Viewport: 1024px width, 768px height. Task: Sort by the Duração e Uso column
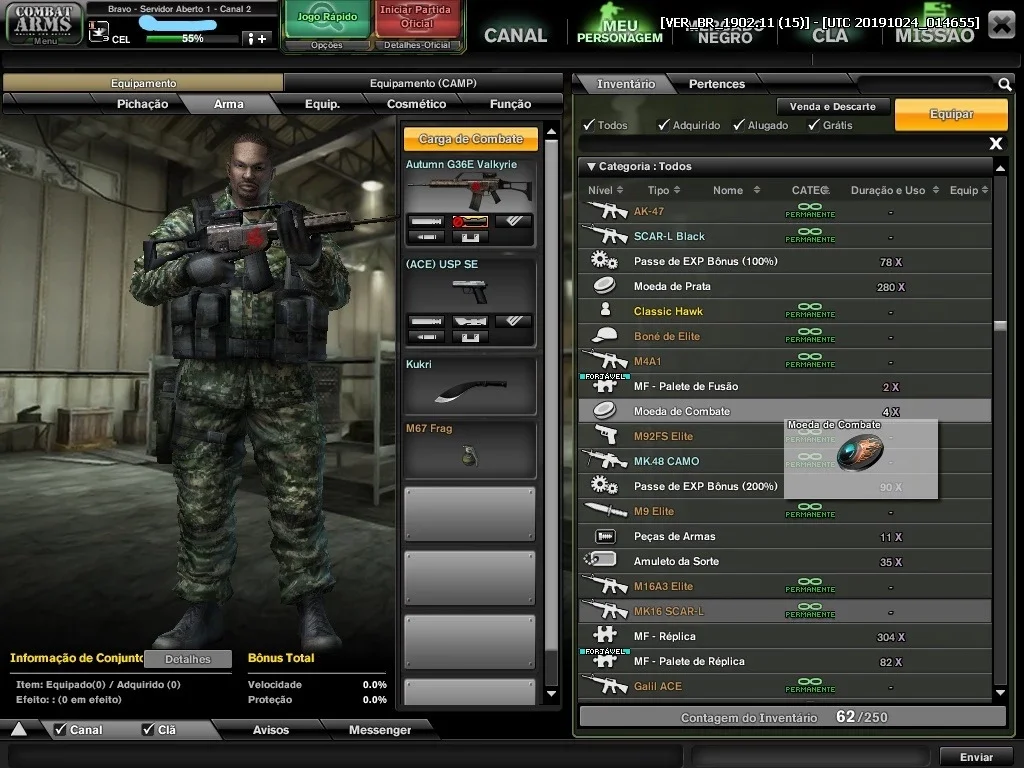[x=895, y=190]
